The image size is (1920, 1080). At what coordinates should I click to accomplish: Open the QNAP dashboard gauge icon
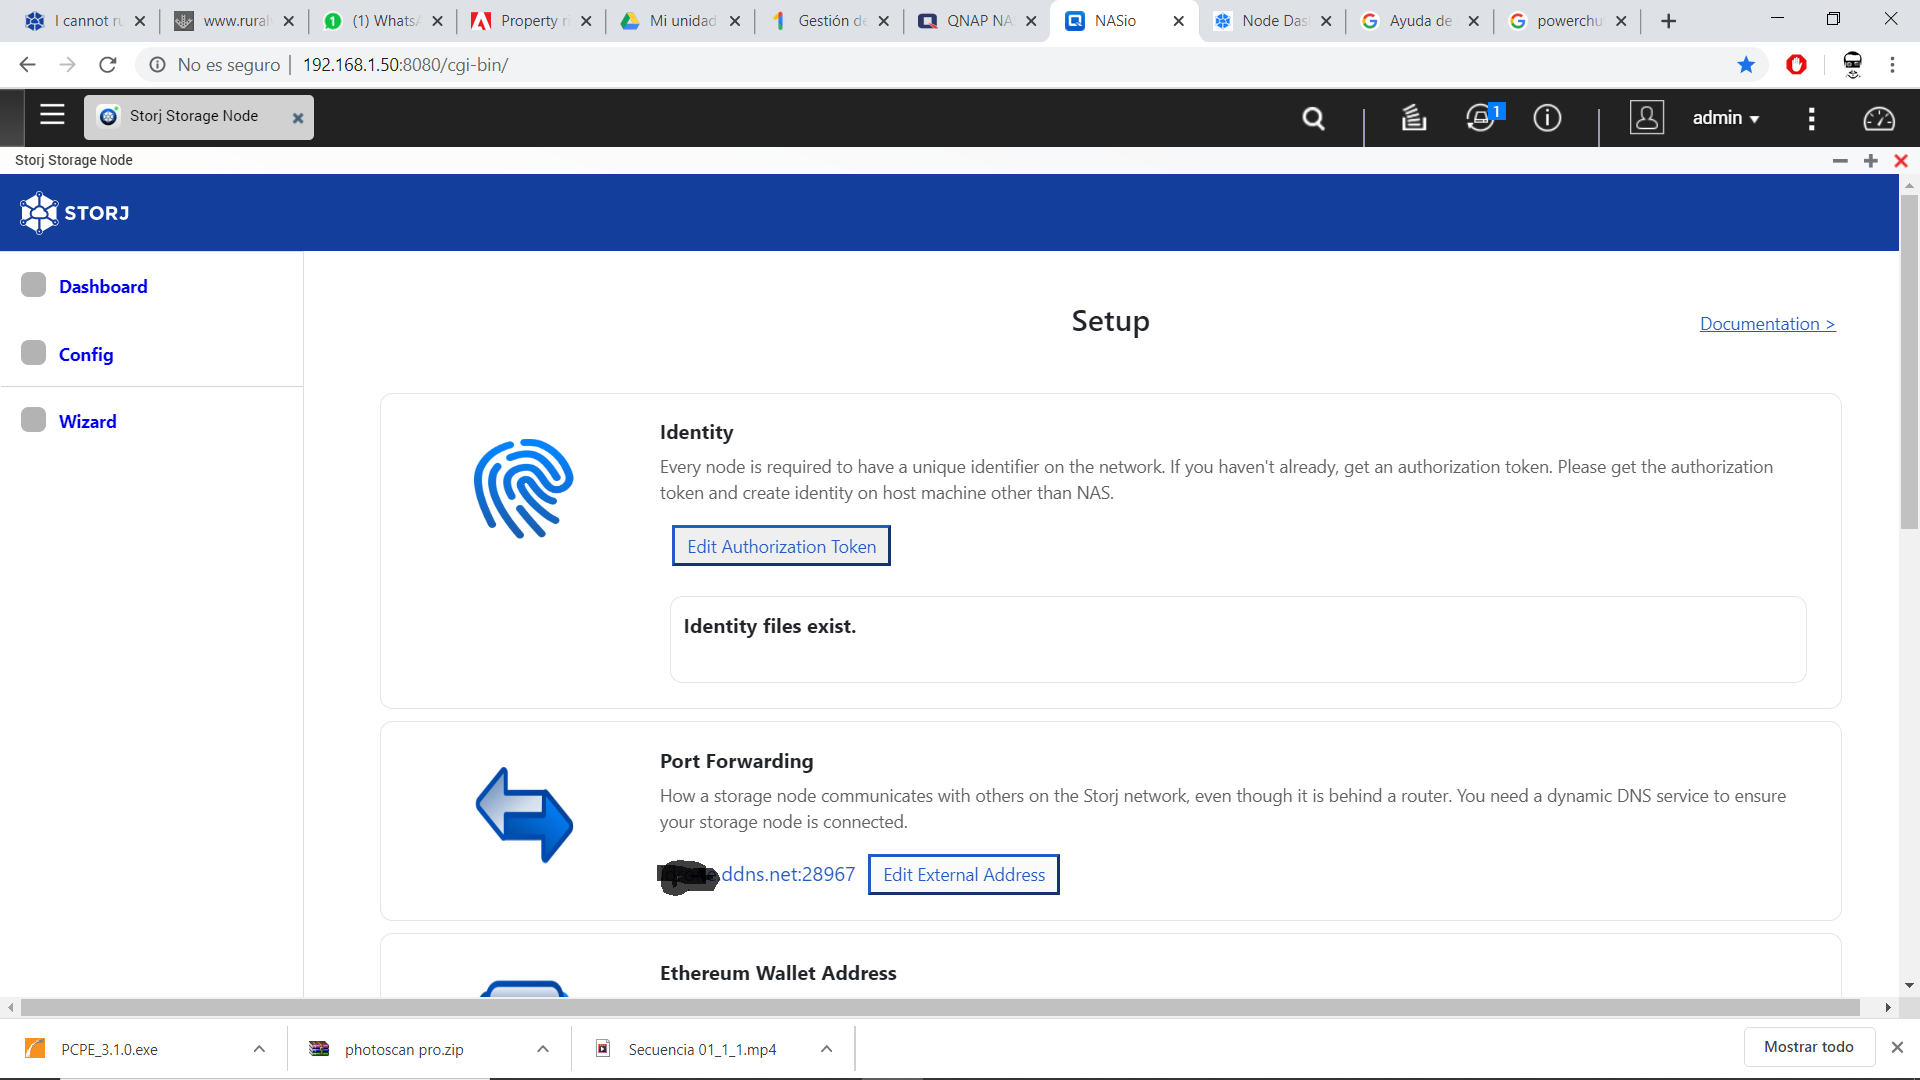(x=1878, y=119)
